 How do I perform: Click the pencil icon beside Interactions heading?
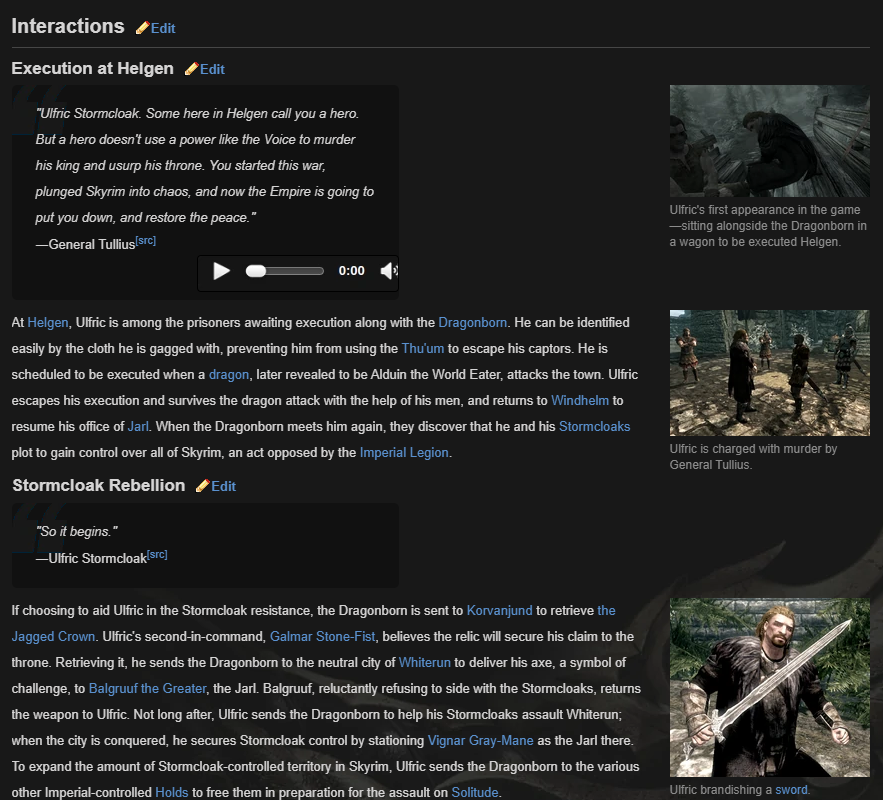pos(142,28)
